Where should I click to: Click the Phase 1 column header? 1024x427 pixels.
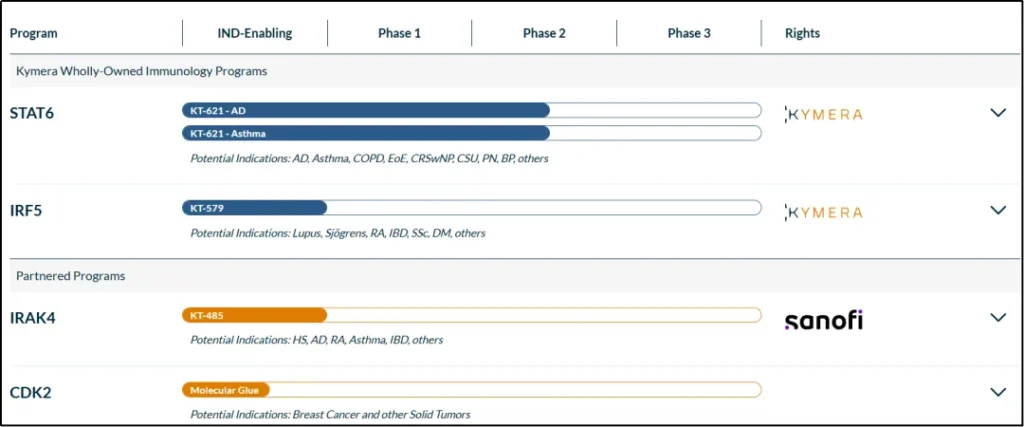[x=399, y=33]
